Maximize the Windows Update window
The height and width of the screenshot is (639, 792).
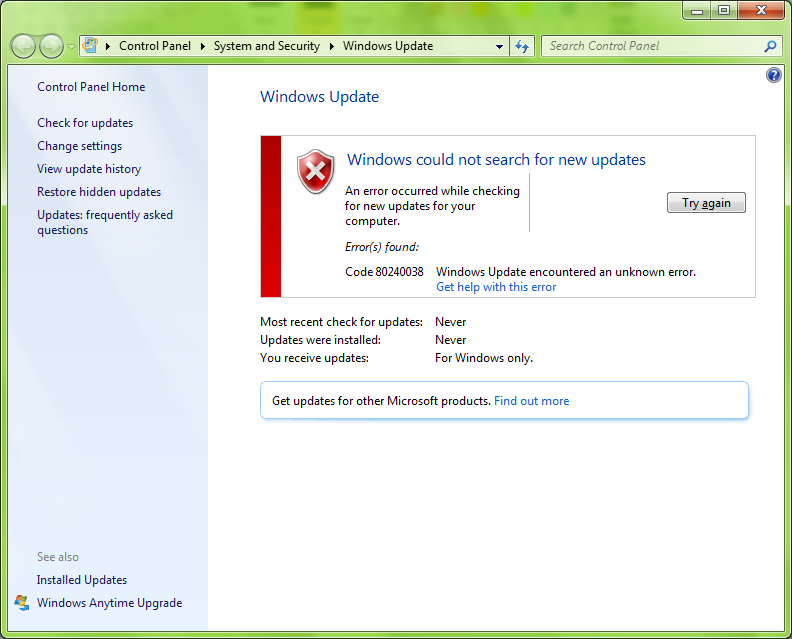coord(724,11)
